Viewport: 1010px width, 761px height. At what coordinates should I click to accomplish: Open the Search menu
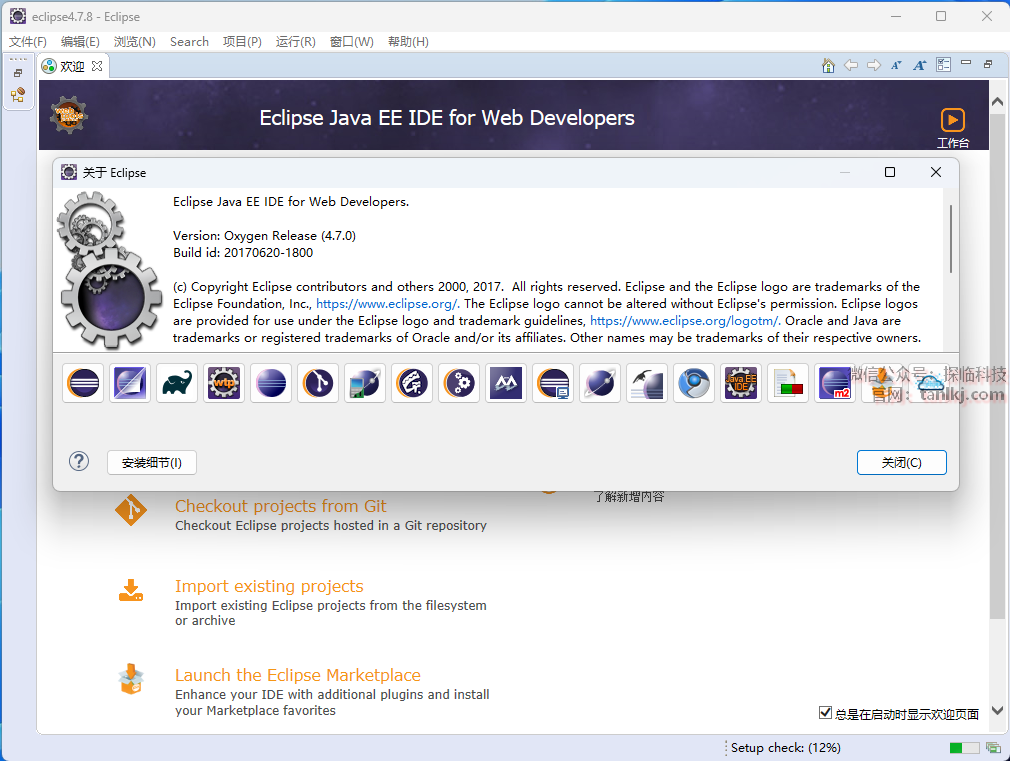pos(189,42)
